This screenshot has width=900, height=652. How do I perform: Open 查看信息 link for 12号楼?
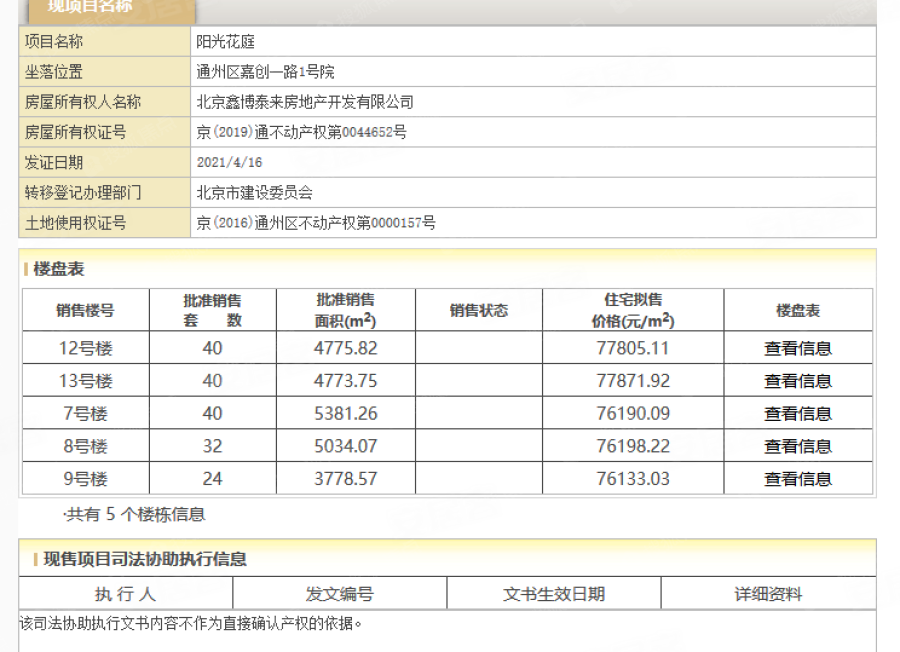point(797,348)
